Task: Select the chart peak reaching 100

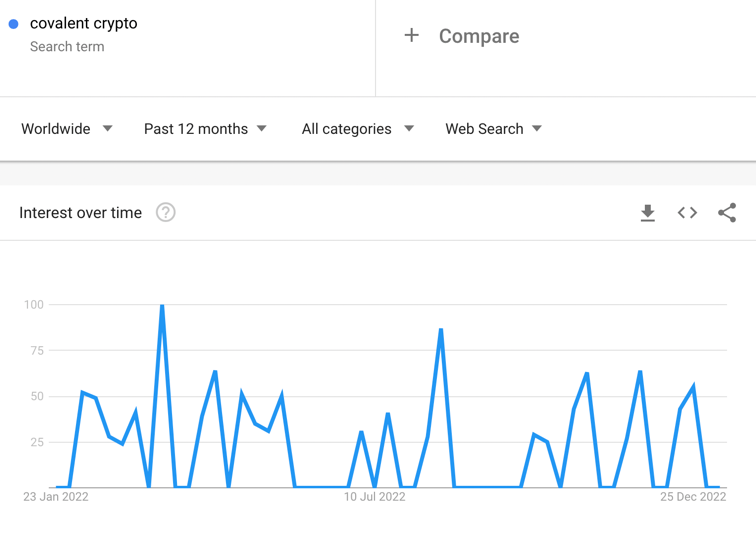Action: tap(162, 305)
